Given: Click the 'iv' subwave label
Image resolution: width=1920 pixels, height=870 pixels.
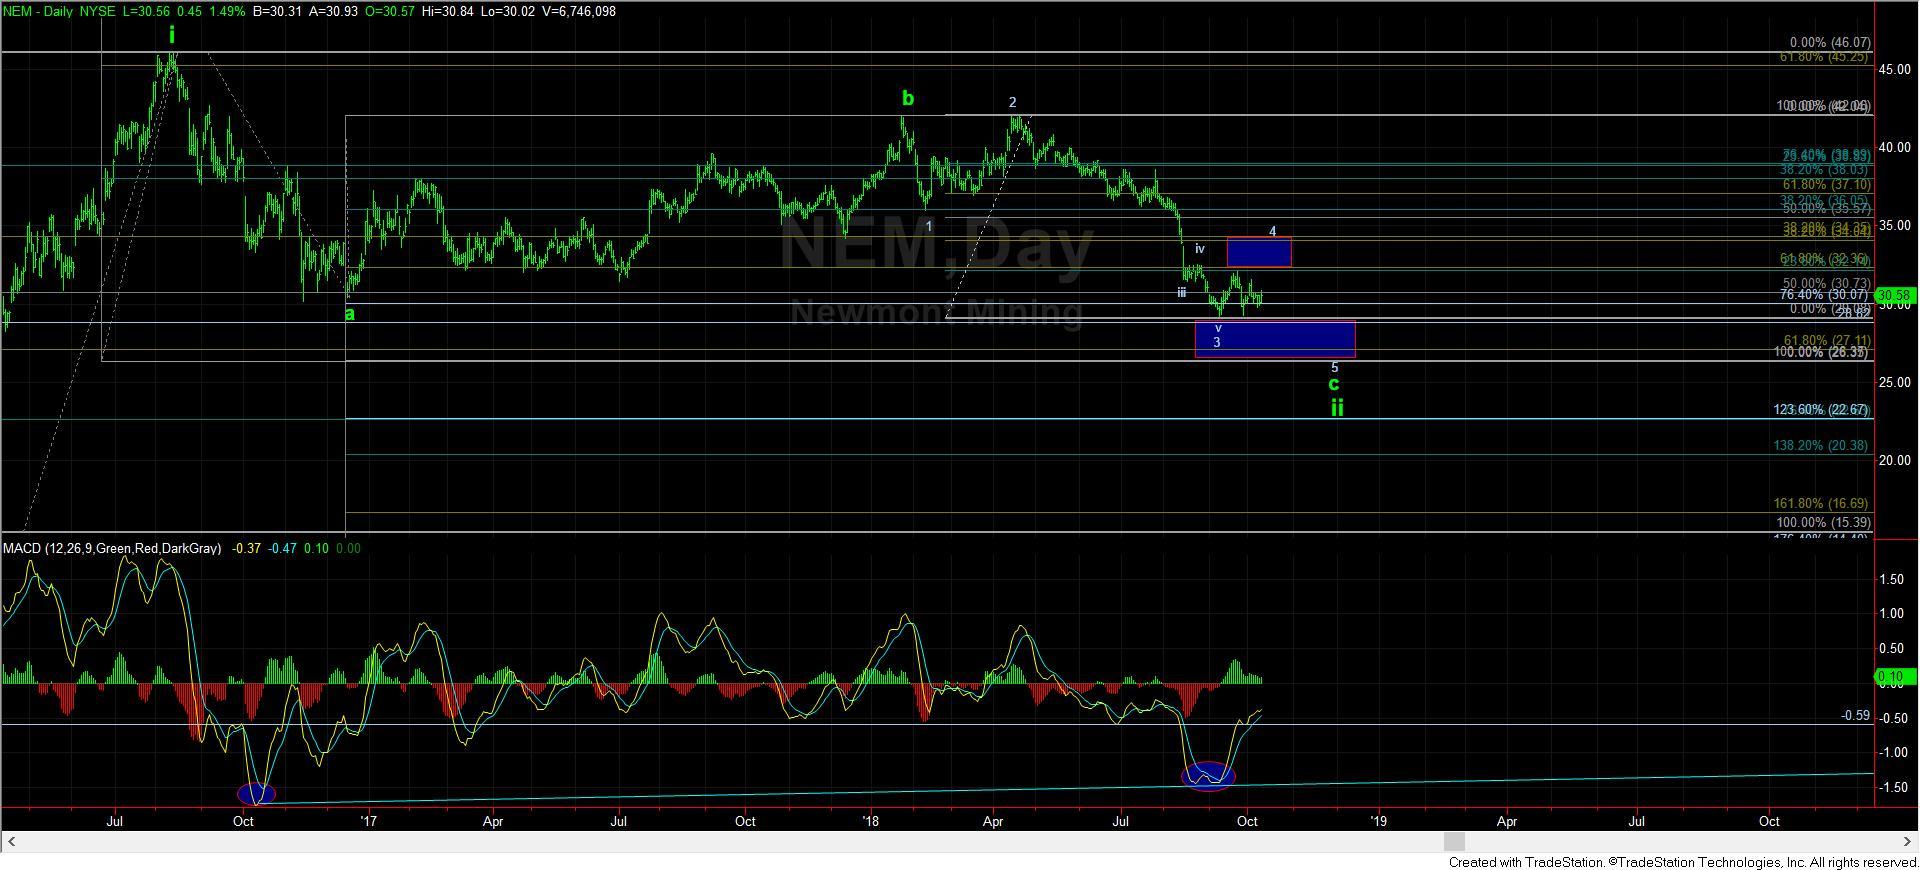Looking at the screenshot, I should coord(1200,248).
